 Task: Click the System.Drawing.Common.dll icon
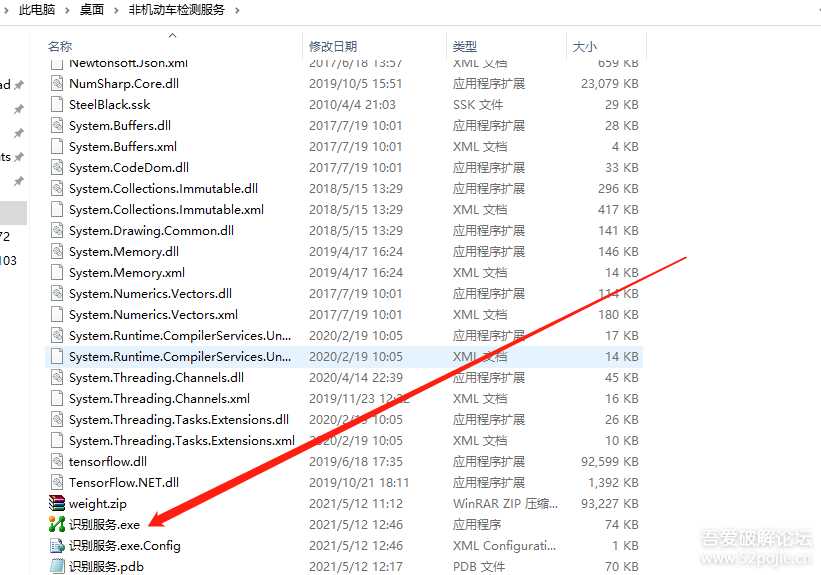[57, 230]
